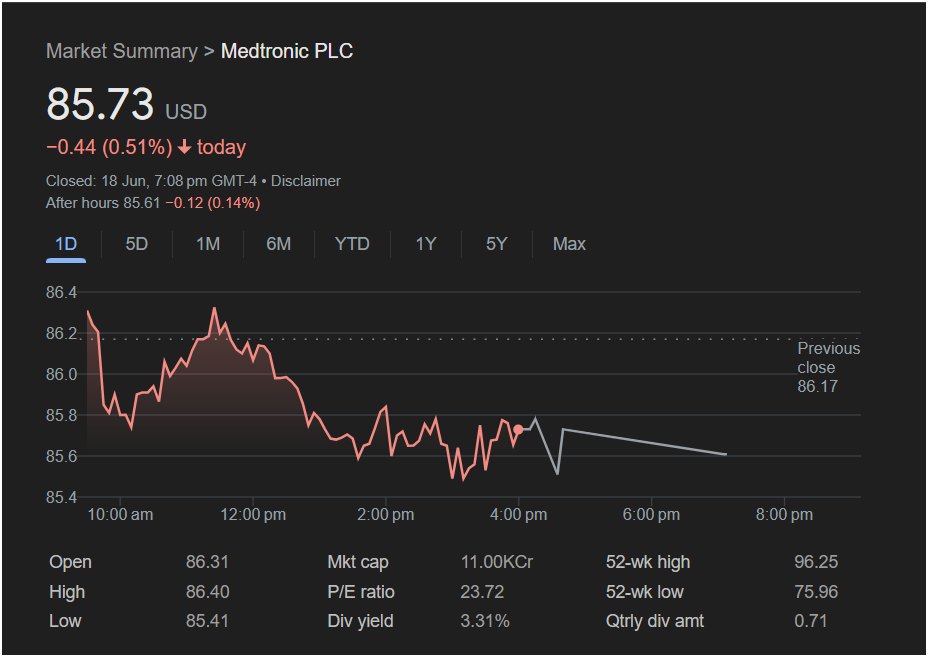Viewport: 928px width, 657px height.
Task: Click the 6:00 pm axis label
Action: [x=651, y=514]
